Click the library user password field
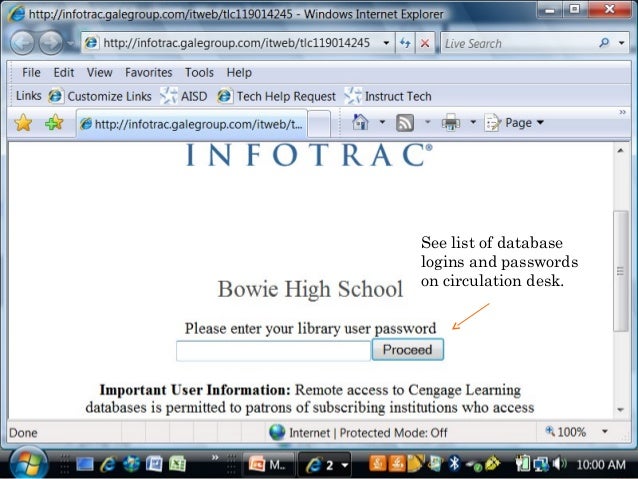The height and width of the screenshot is (479, 638). [x=273, y=351]
